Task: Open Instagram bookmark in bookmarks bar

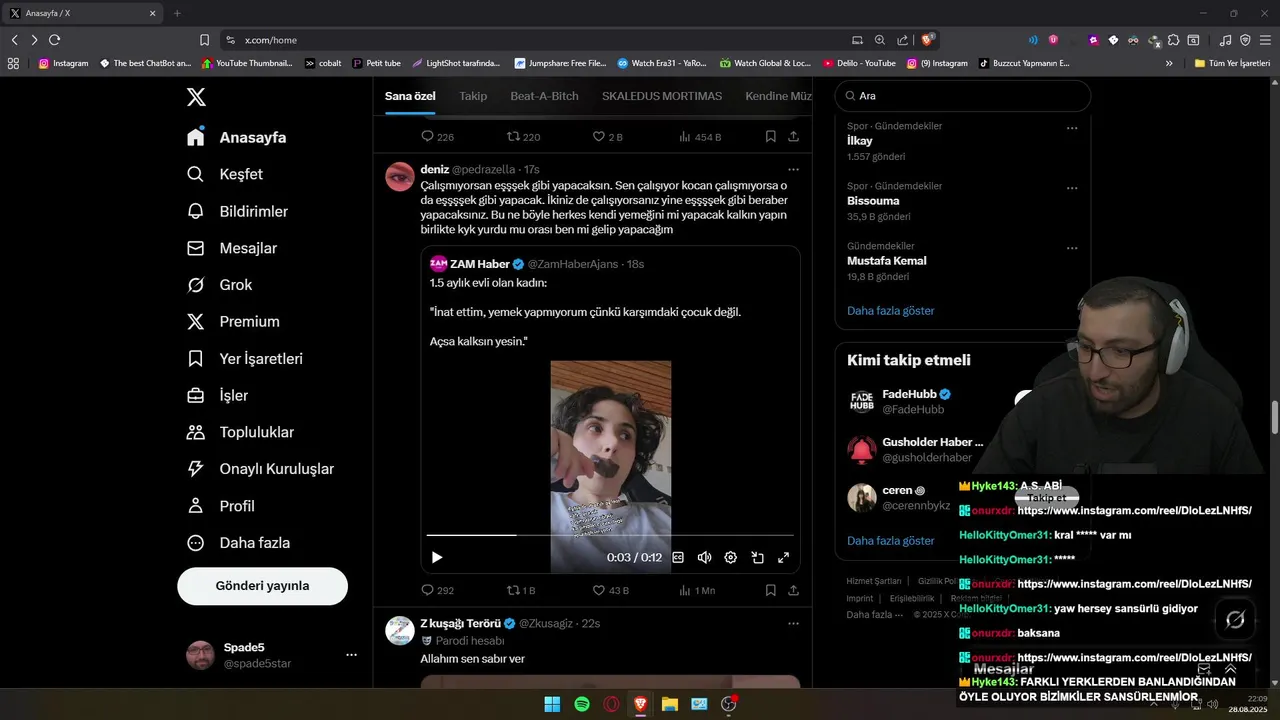Action: coord(63,63)
